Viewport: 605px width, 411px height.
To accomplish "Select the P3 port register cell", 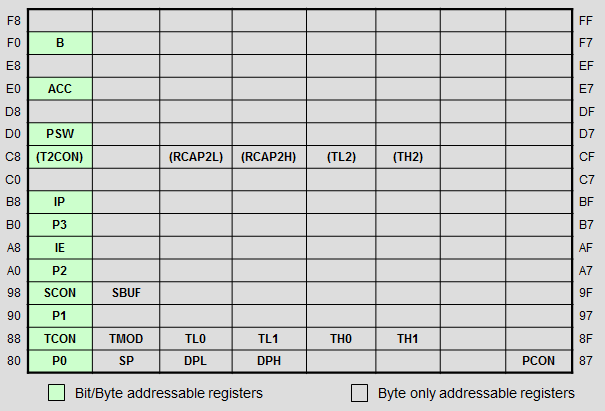I will [x=61, y=225].
